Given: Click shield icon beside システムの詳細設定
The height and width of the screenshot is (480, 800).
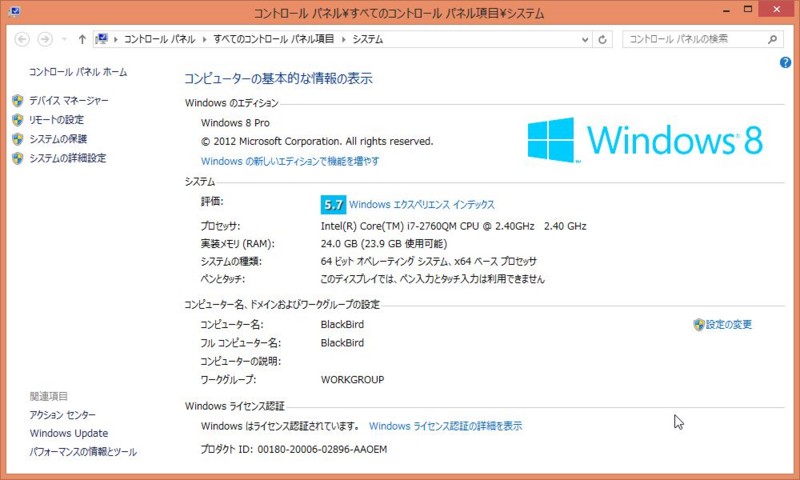Looking at the screenshot, I should [18, 158].
